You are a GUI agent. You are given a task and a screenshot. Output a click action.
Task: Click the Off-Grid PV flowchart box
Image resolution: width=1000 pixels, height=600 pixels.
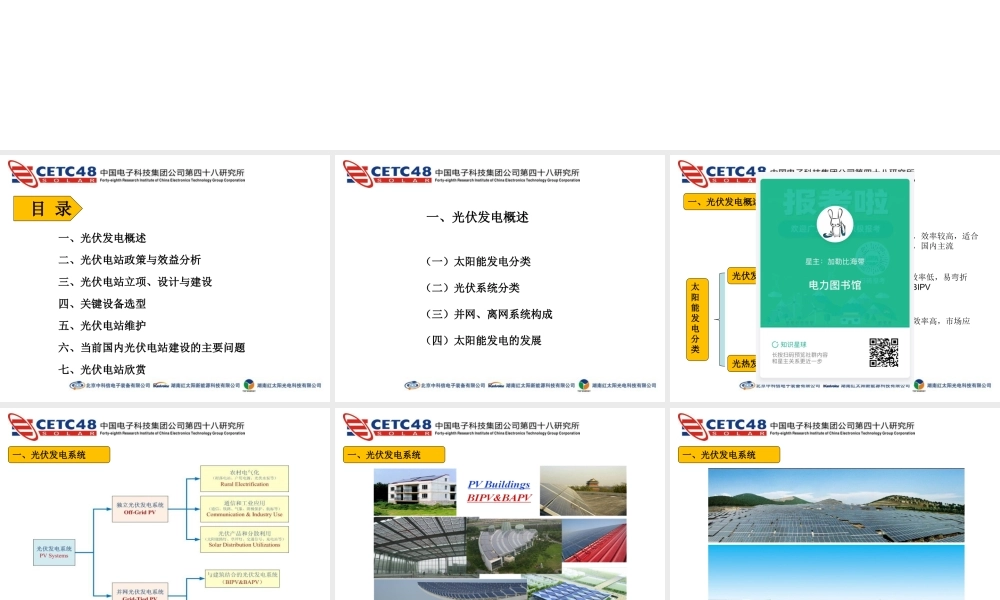[140, 508]
